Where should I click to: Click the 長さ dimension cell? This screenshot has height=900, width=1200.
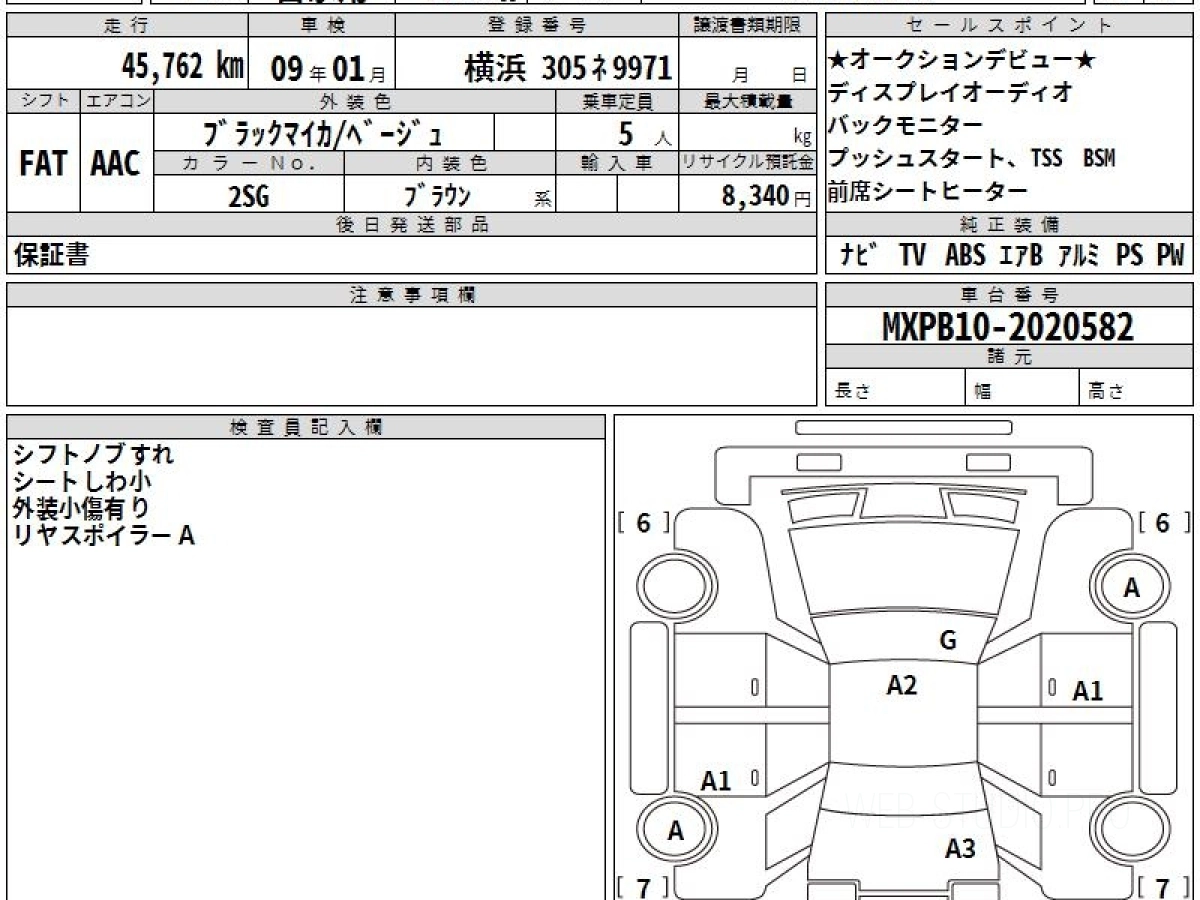(x=895, y=389)
